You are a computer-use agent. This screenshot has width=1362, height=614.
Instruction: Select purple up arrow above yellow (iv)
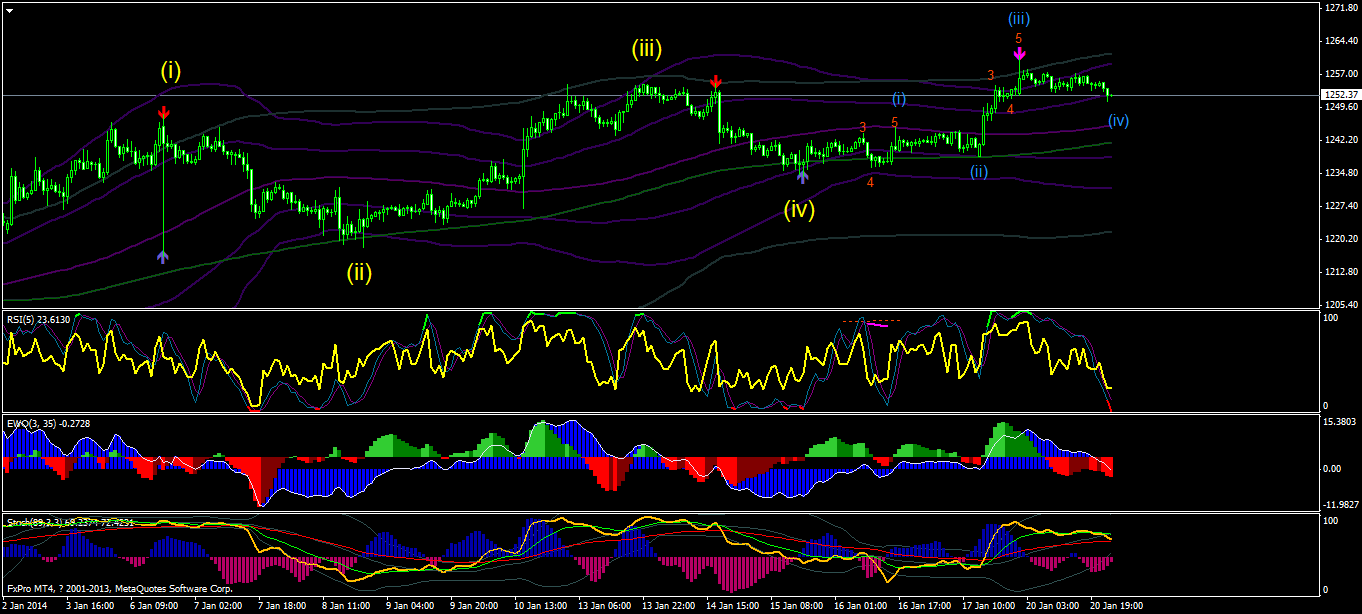(802, 176)
